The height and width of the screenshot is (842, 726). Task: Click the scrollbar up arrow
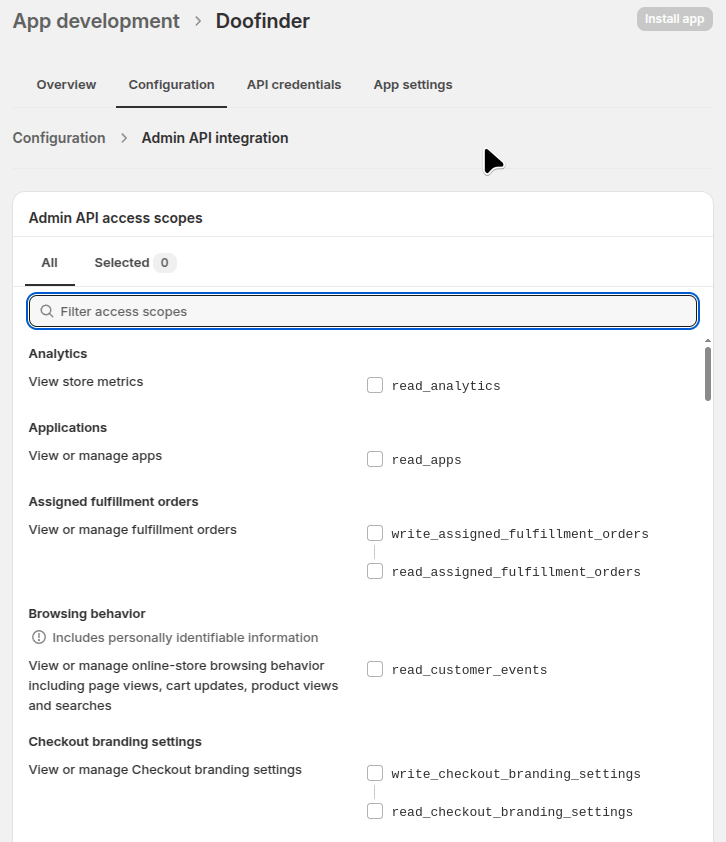(x=708, y=340)
